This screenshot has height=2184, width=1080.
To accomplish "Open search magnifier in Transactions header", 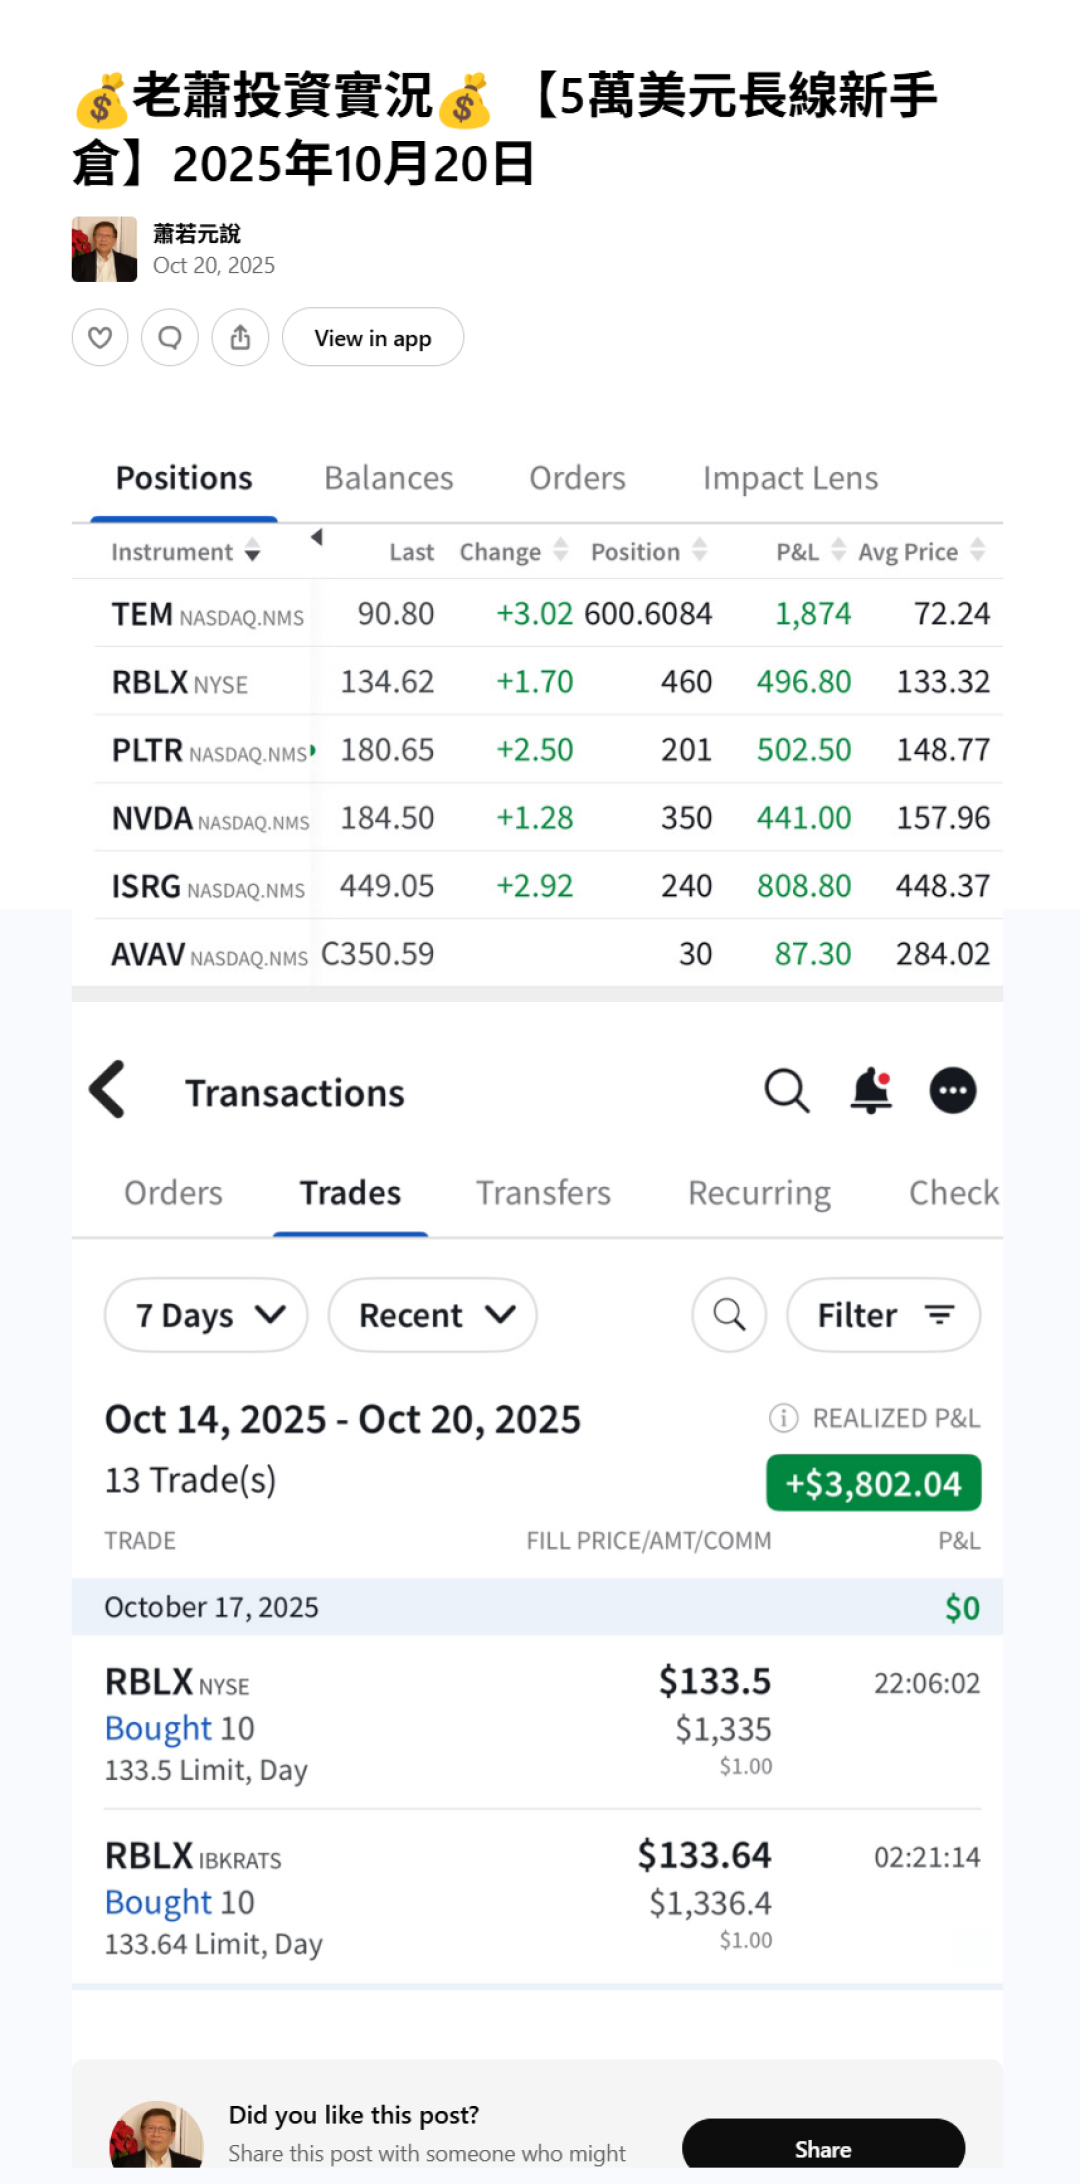I will point(786,1090).
